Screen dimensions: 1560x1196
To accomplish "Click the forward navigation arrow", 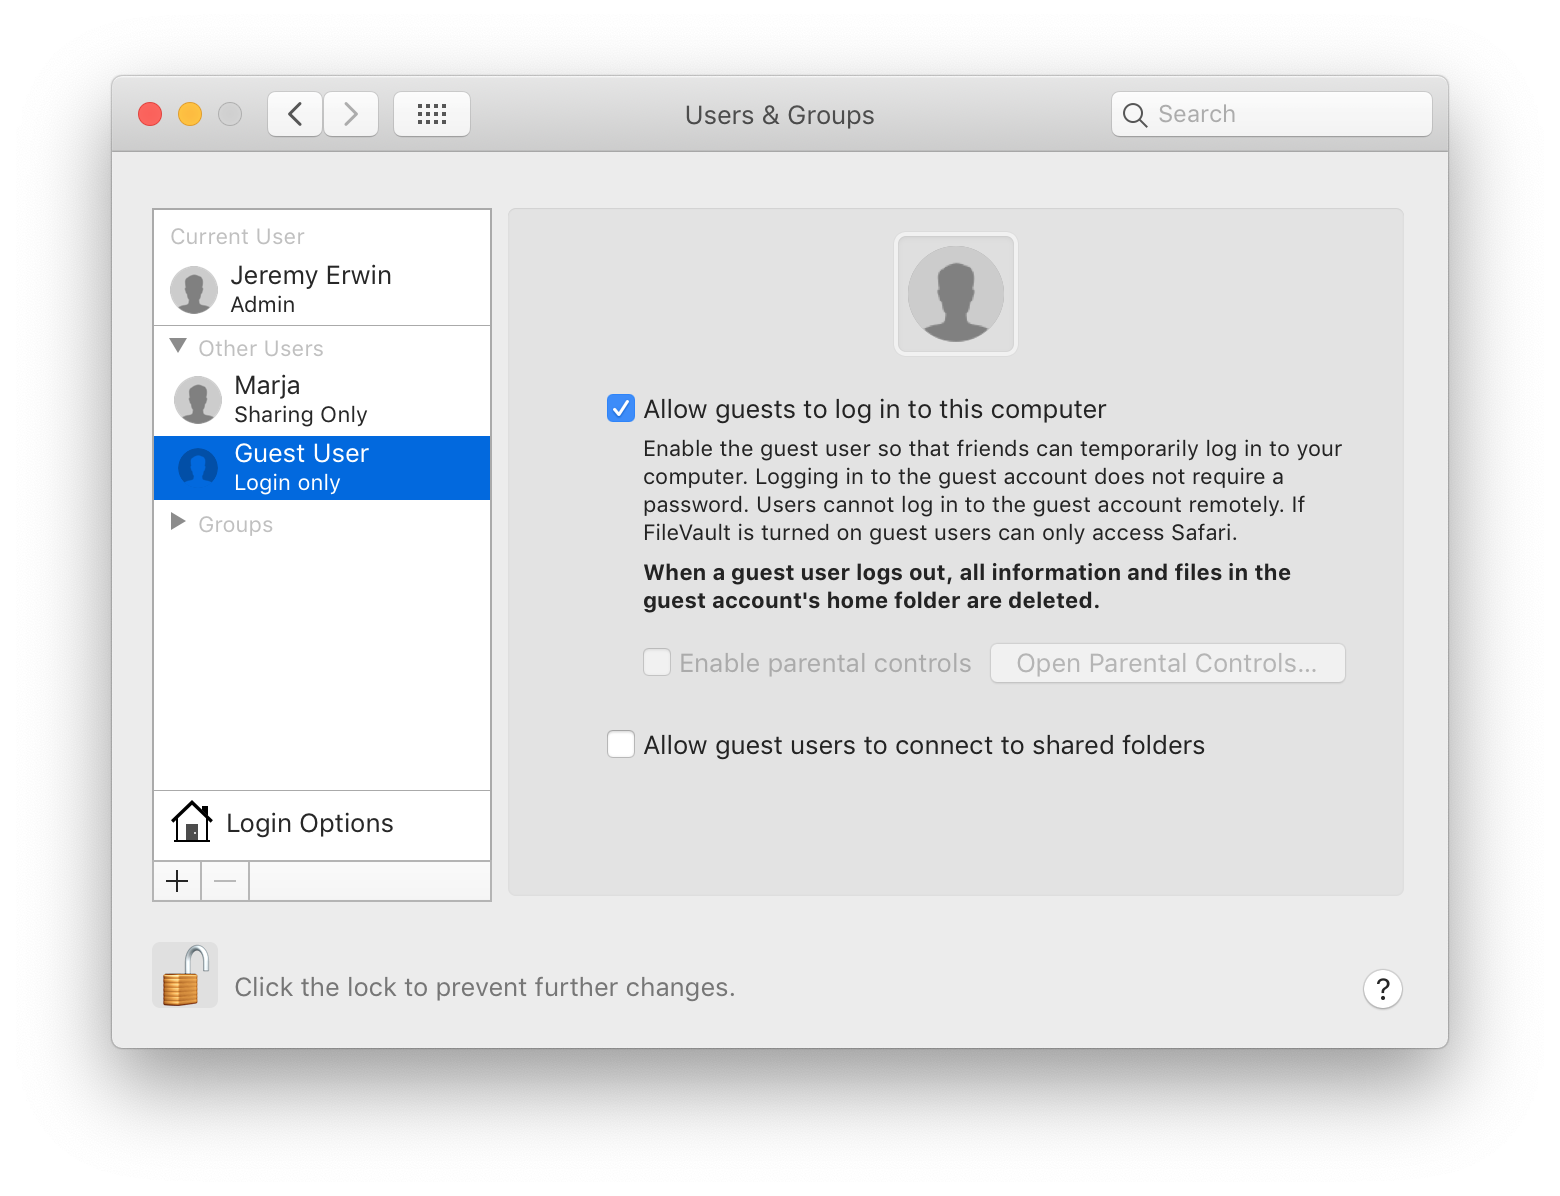I will tap(351, 114).
